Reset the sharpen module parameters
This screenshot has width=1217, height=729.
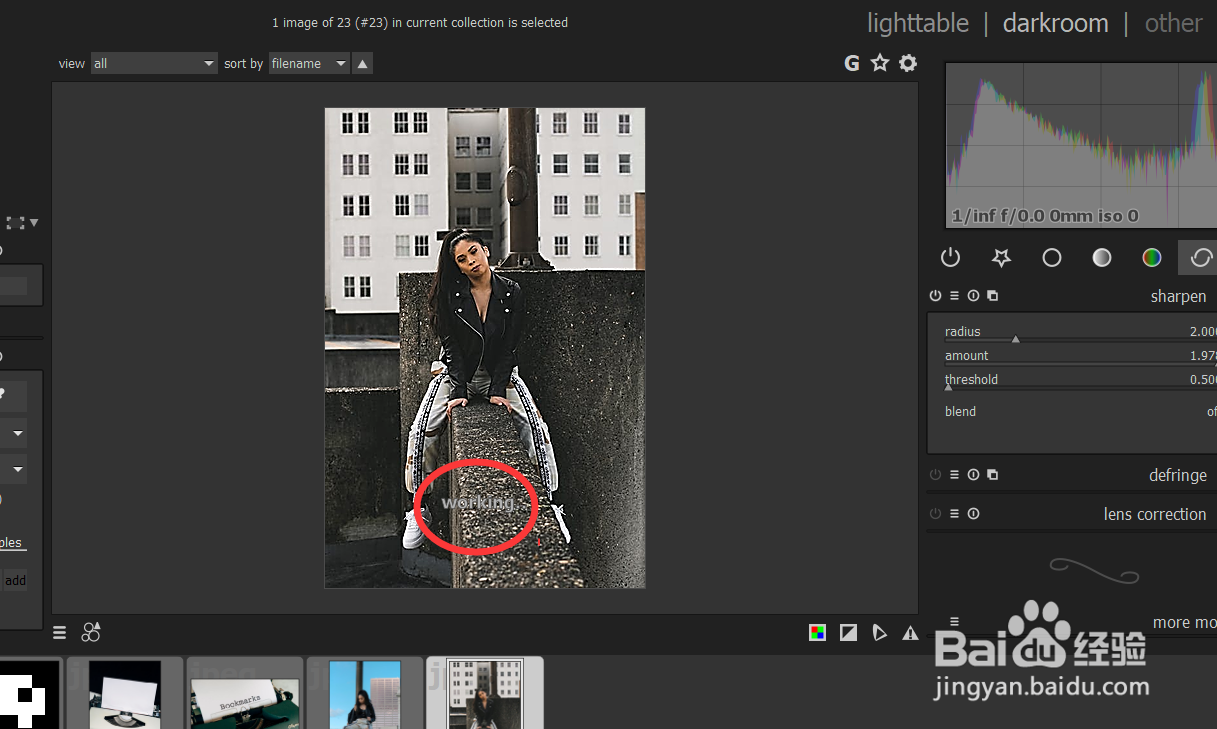pos(973,296)
